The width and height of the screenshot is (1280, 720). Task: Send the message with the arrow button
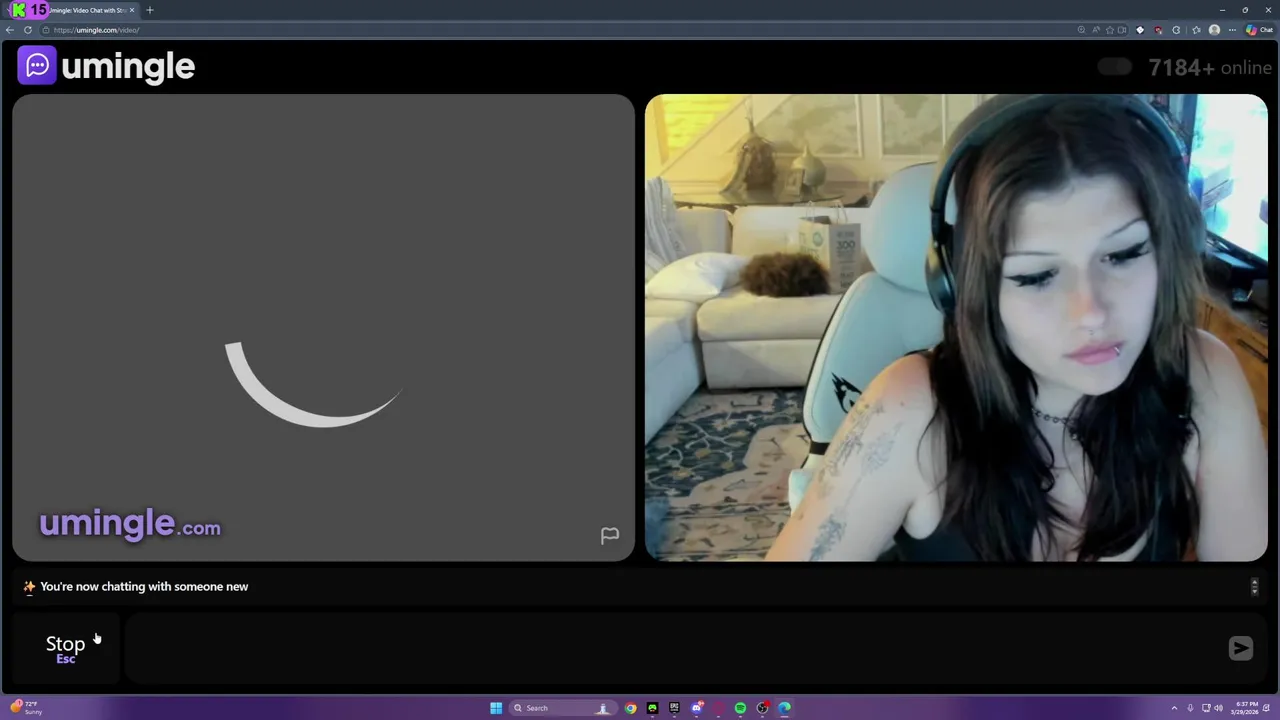[x=1240, y=648]
